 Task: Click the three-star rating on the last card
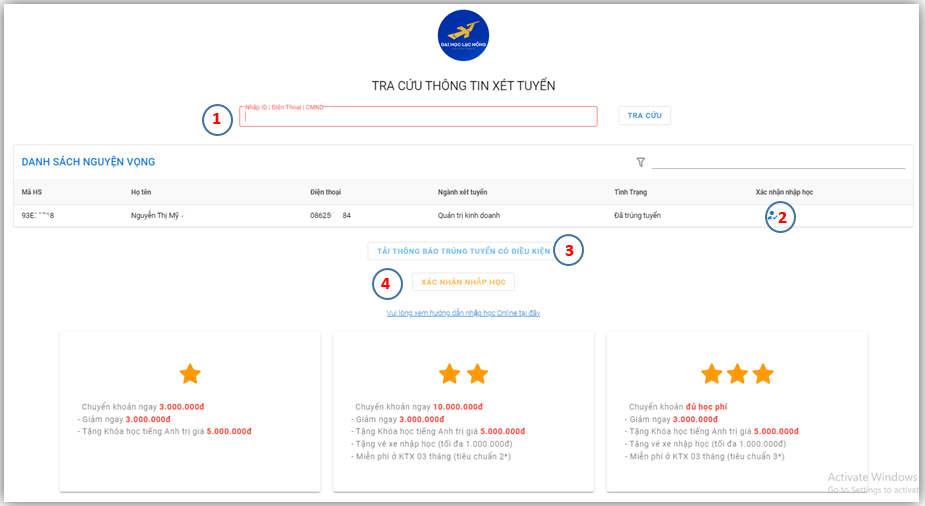coord(737,374)
